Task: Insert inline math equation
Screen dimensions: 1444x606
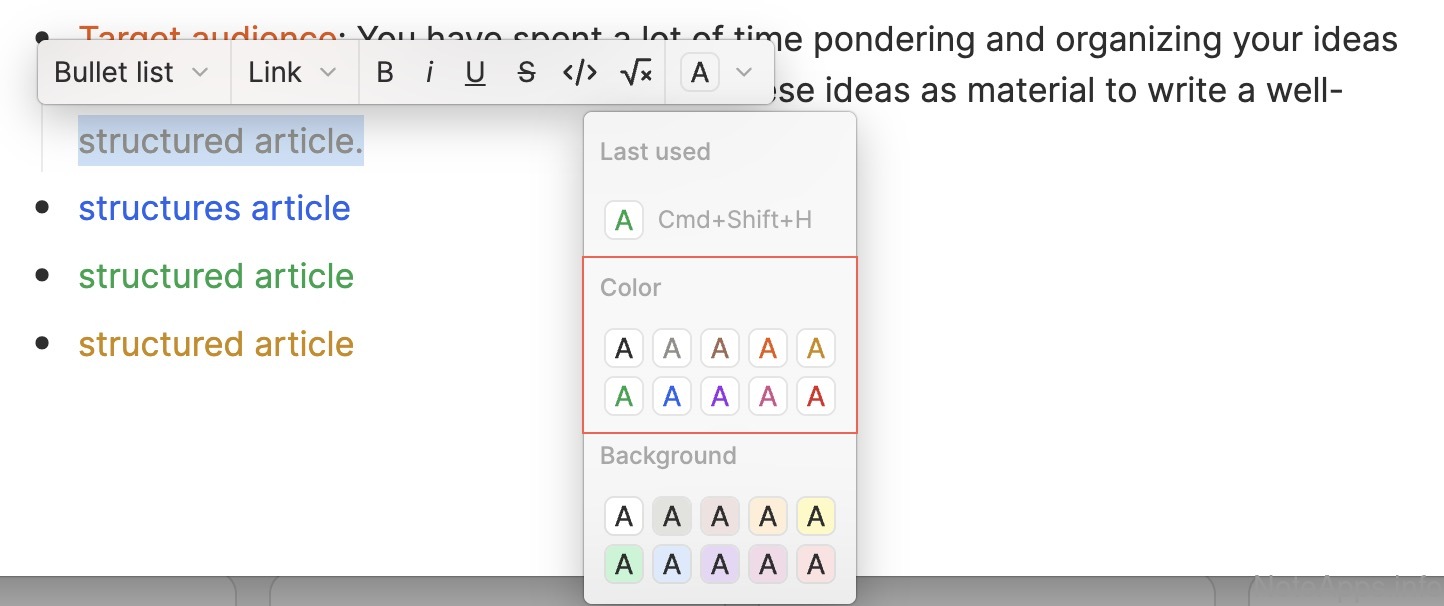Action: (636, 73)
